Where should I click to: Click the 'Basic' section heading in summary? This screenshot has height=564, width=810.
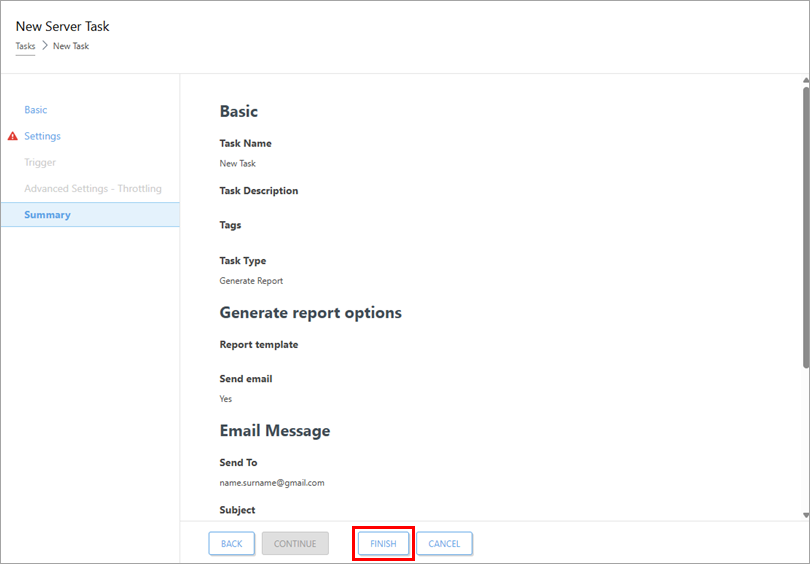tap(239, 112)
